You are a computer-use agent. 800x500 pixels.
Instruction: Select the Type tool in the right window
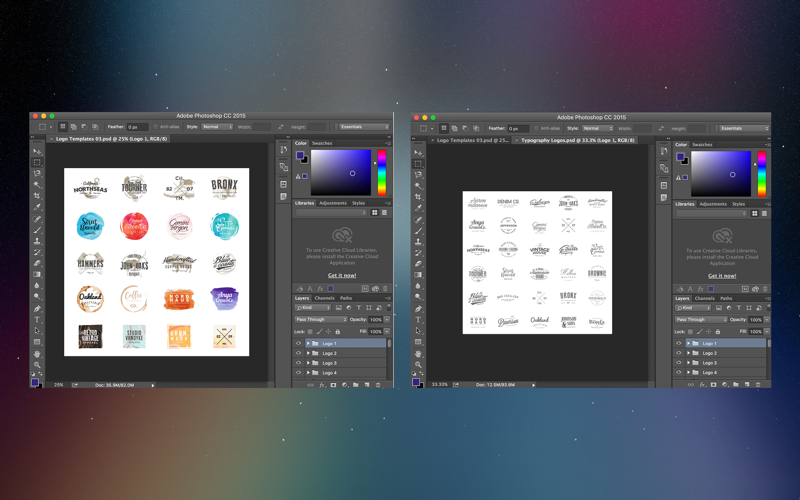[x=418, y=320]
